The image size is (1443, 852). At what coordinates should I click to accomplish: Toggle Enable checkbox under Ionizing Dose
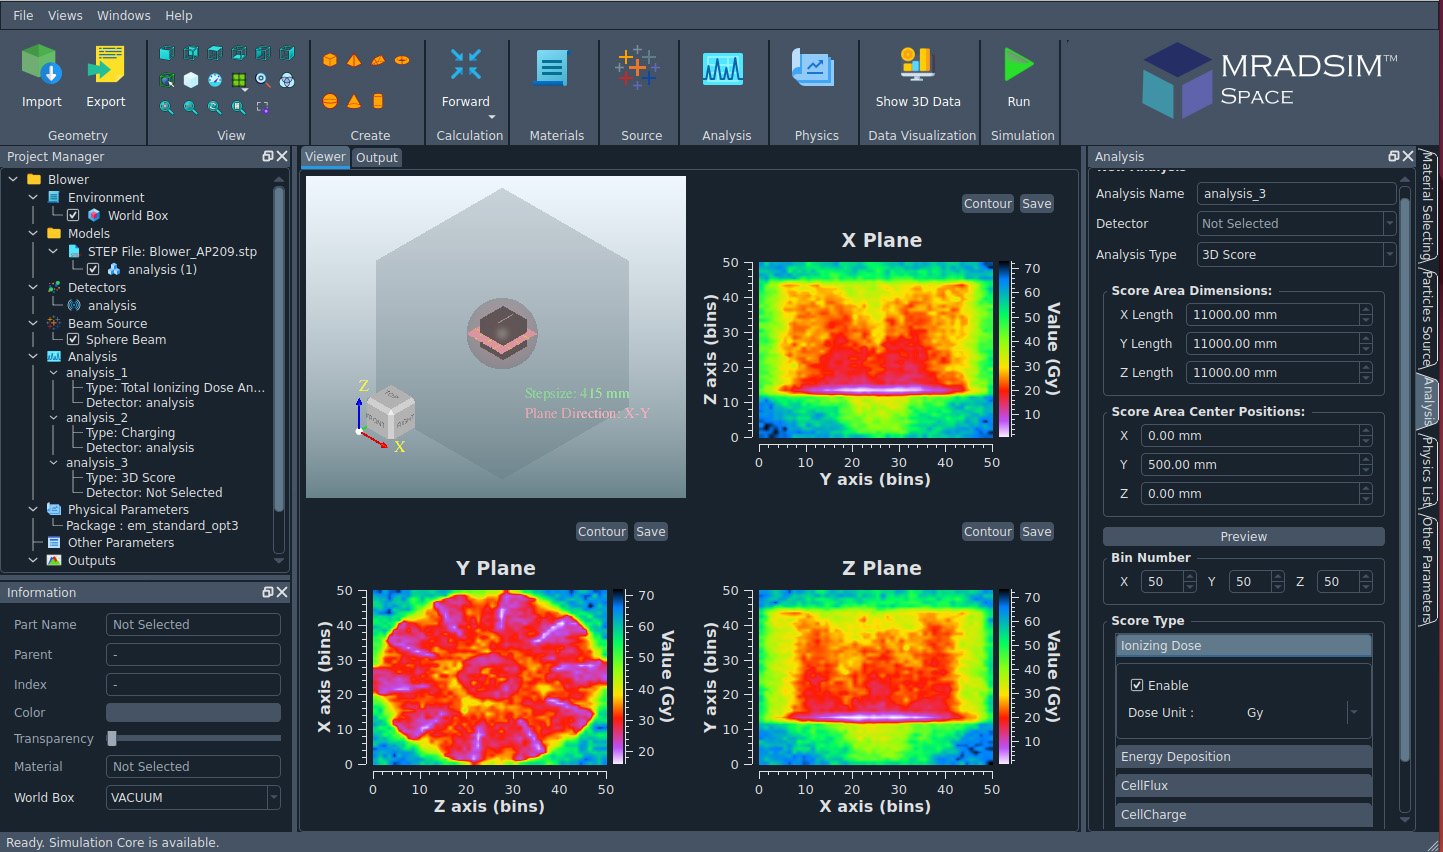[1136, 685]
